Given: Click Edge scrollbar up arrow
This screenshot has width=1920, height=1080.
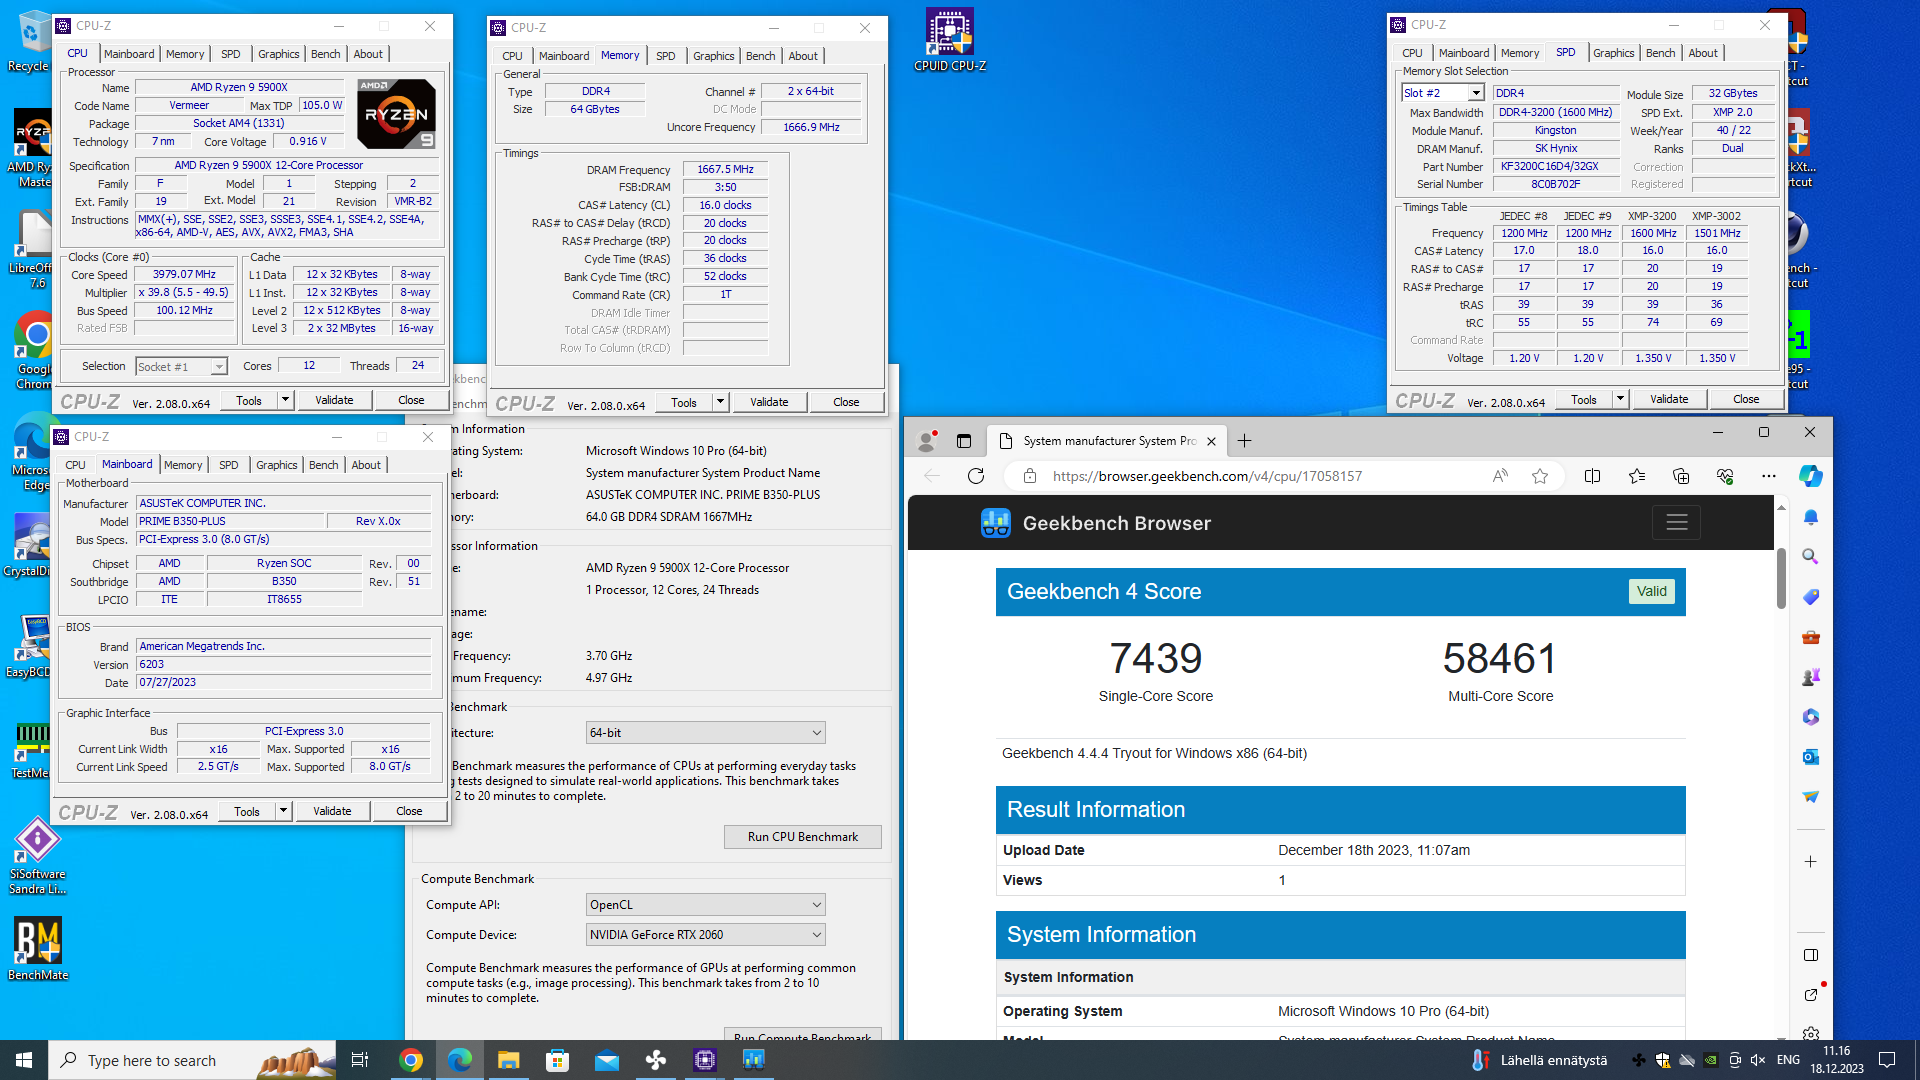Looking at the screenshot, I should [1781, 508].
